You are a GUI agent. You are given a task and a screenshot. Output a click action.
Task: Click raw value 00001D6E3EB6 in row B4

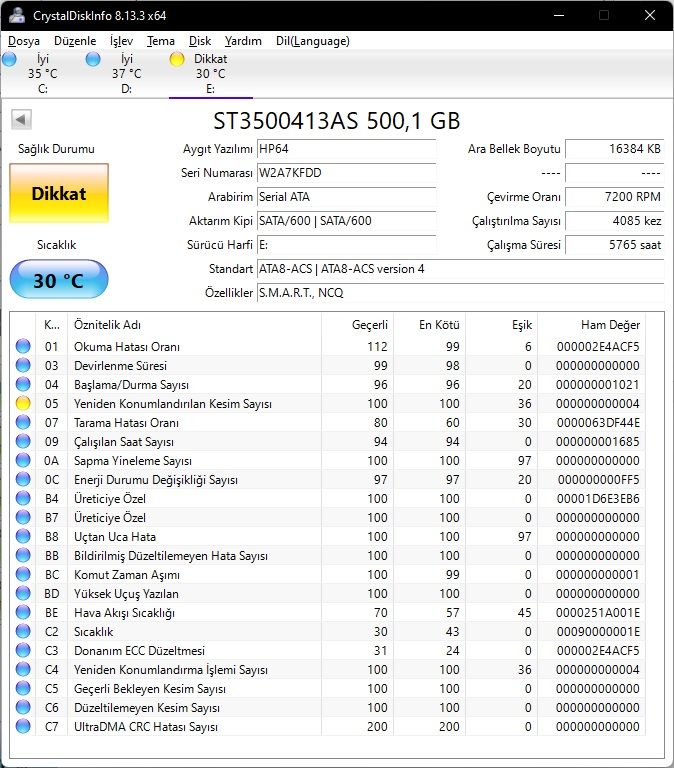pos(598,499)
